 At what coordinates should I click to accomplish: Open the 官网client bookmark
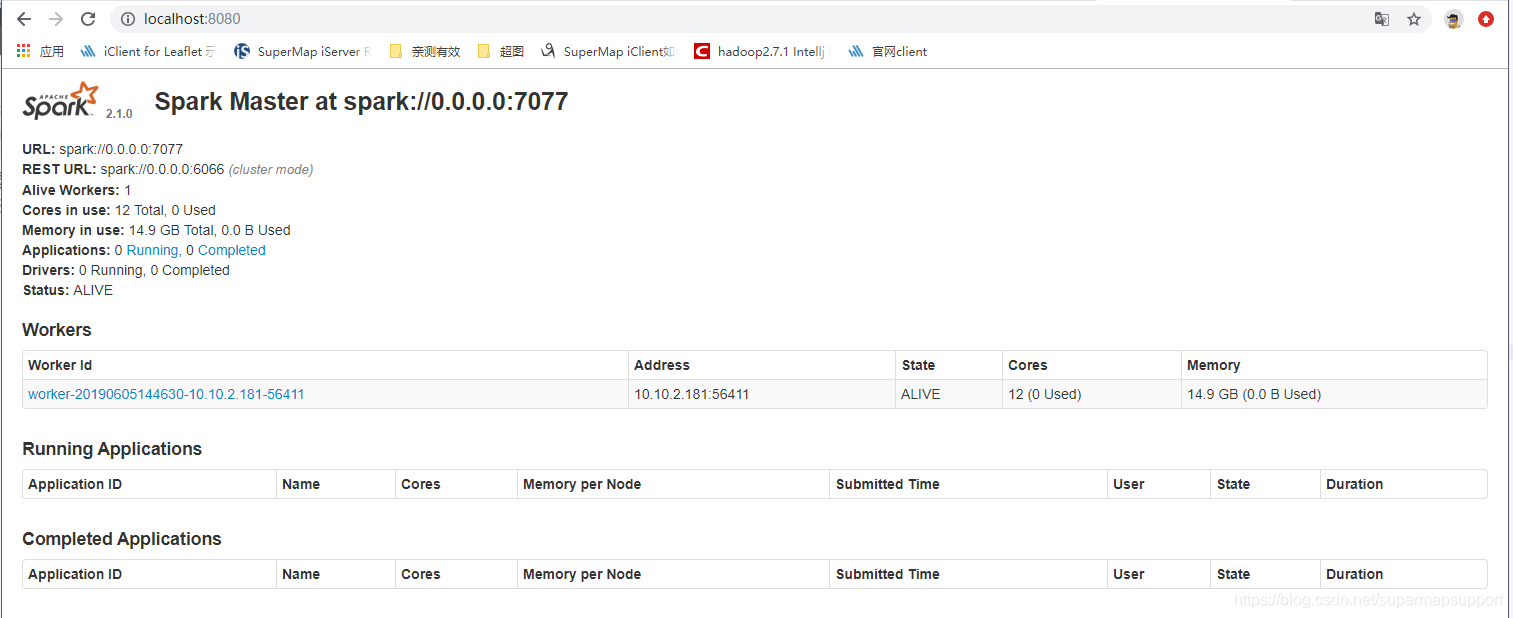pyautogui.click(x=887, y=51)
